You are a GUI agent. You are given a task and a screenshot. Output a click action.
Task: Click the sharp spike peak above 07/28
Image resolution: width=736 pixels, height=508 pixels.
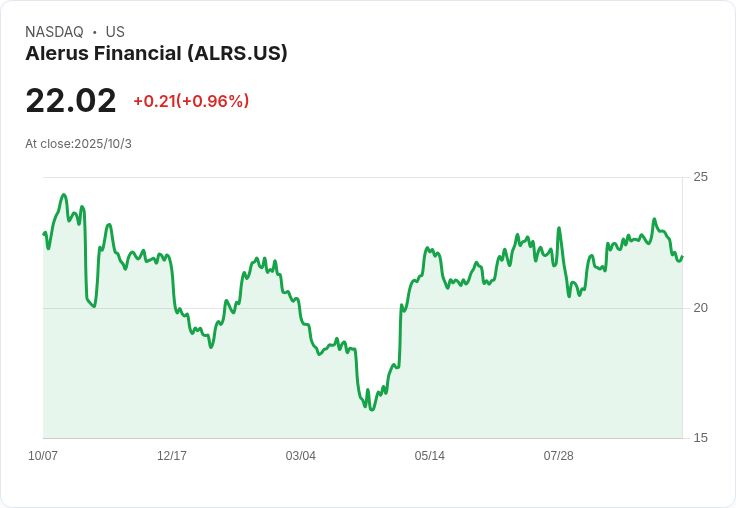559,228
